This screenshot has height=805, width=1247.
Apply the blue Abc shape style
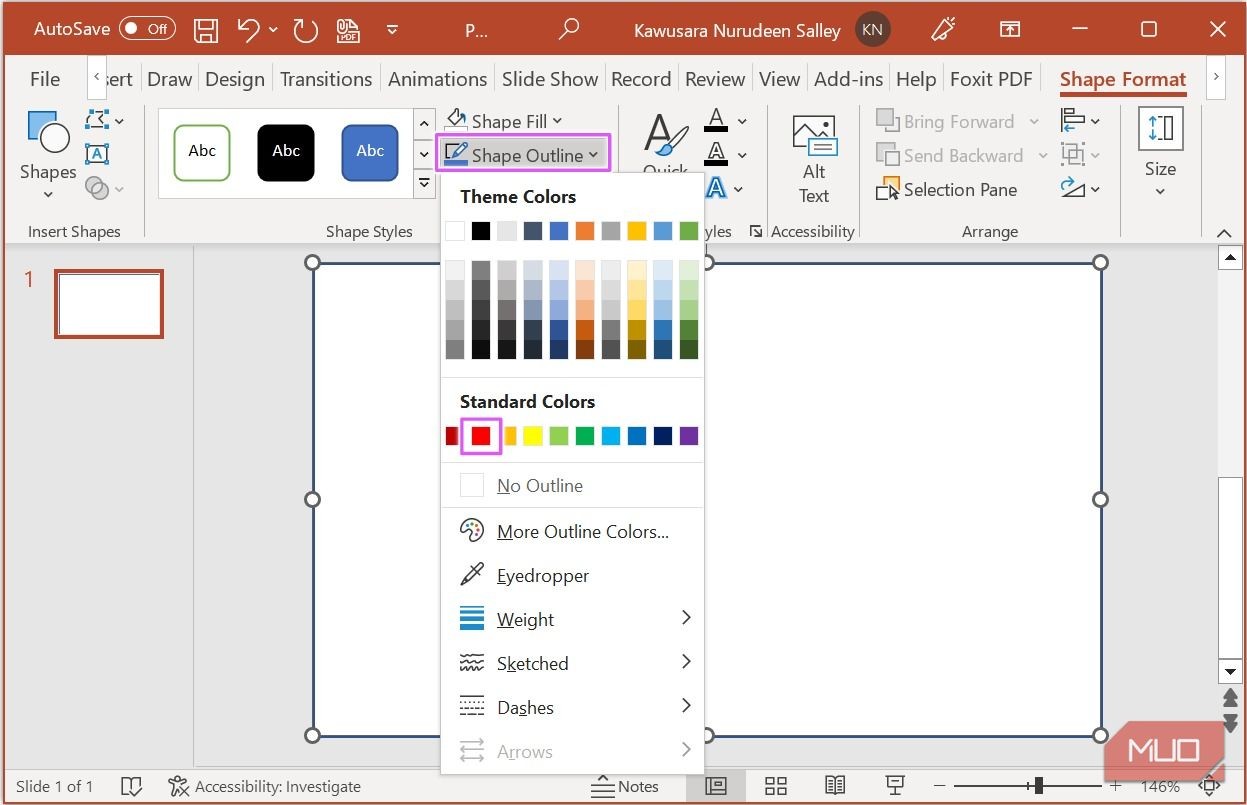(370, 152)
